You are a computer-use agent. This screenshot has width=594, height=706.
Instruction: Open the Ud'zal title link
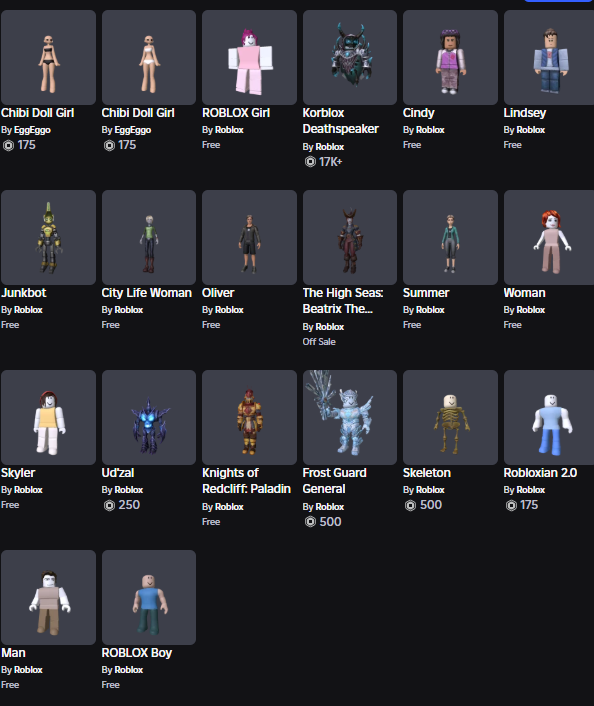coord(118,473)
